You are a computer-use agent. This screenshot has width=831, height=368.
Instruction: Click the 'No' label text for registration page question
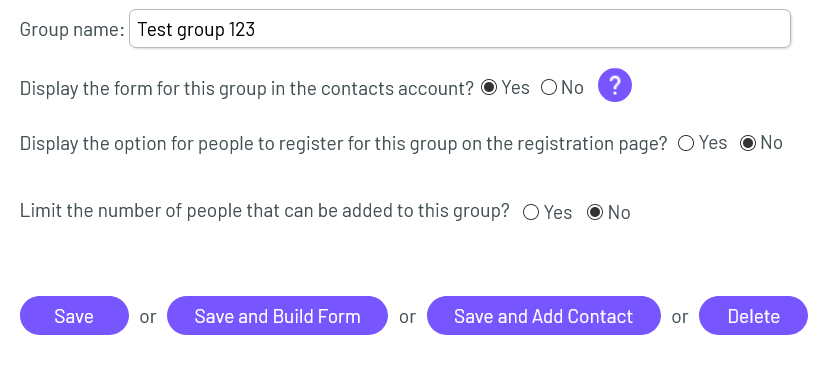pyautogui.click(x=772, y=143)
